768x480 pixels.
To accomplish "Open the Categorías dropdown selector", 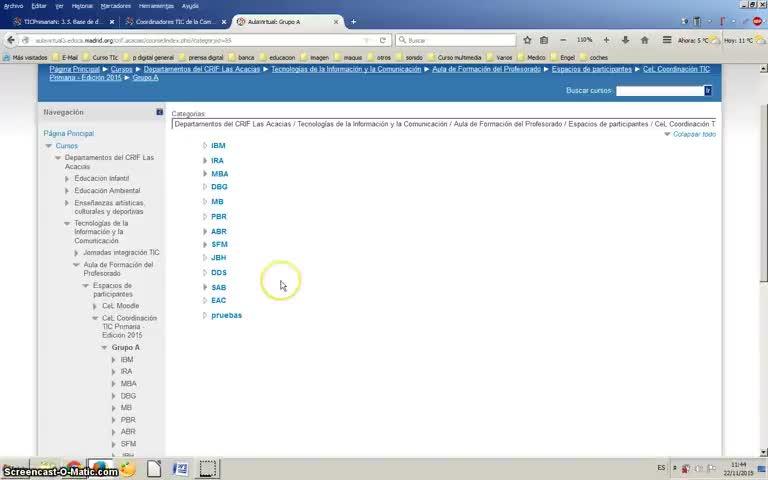I will click(444, 124).
